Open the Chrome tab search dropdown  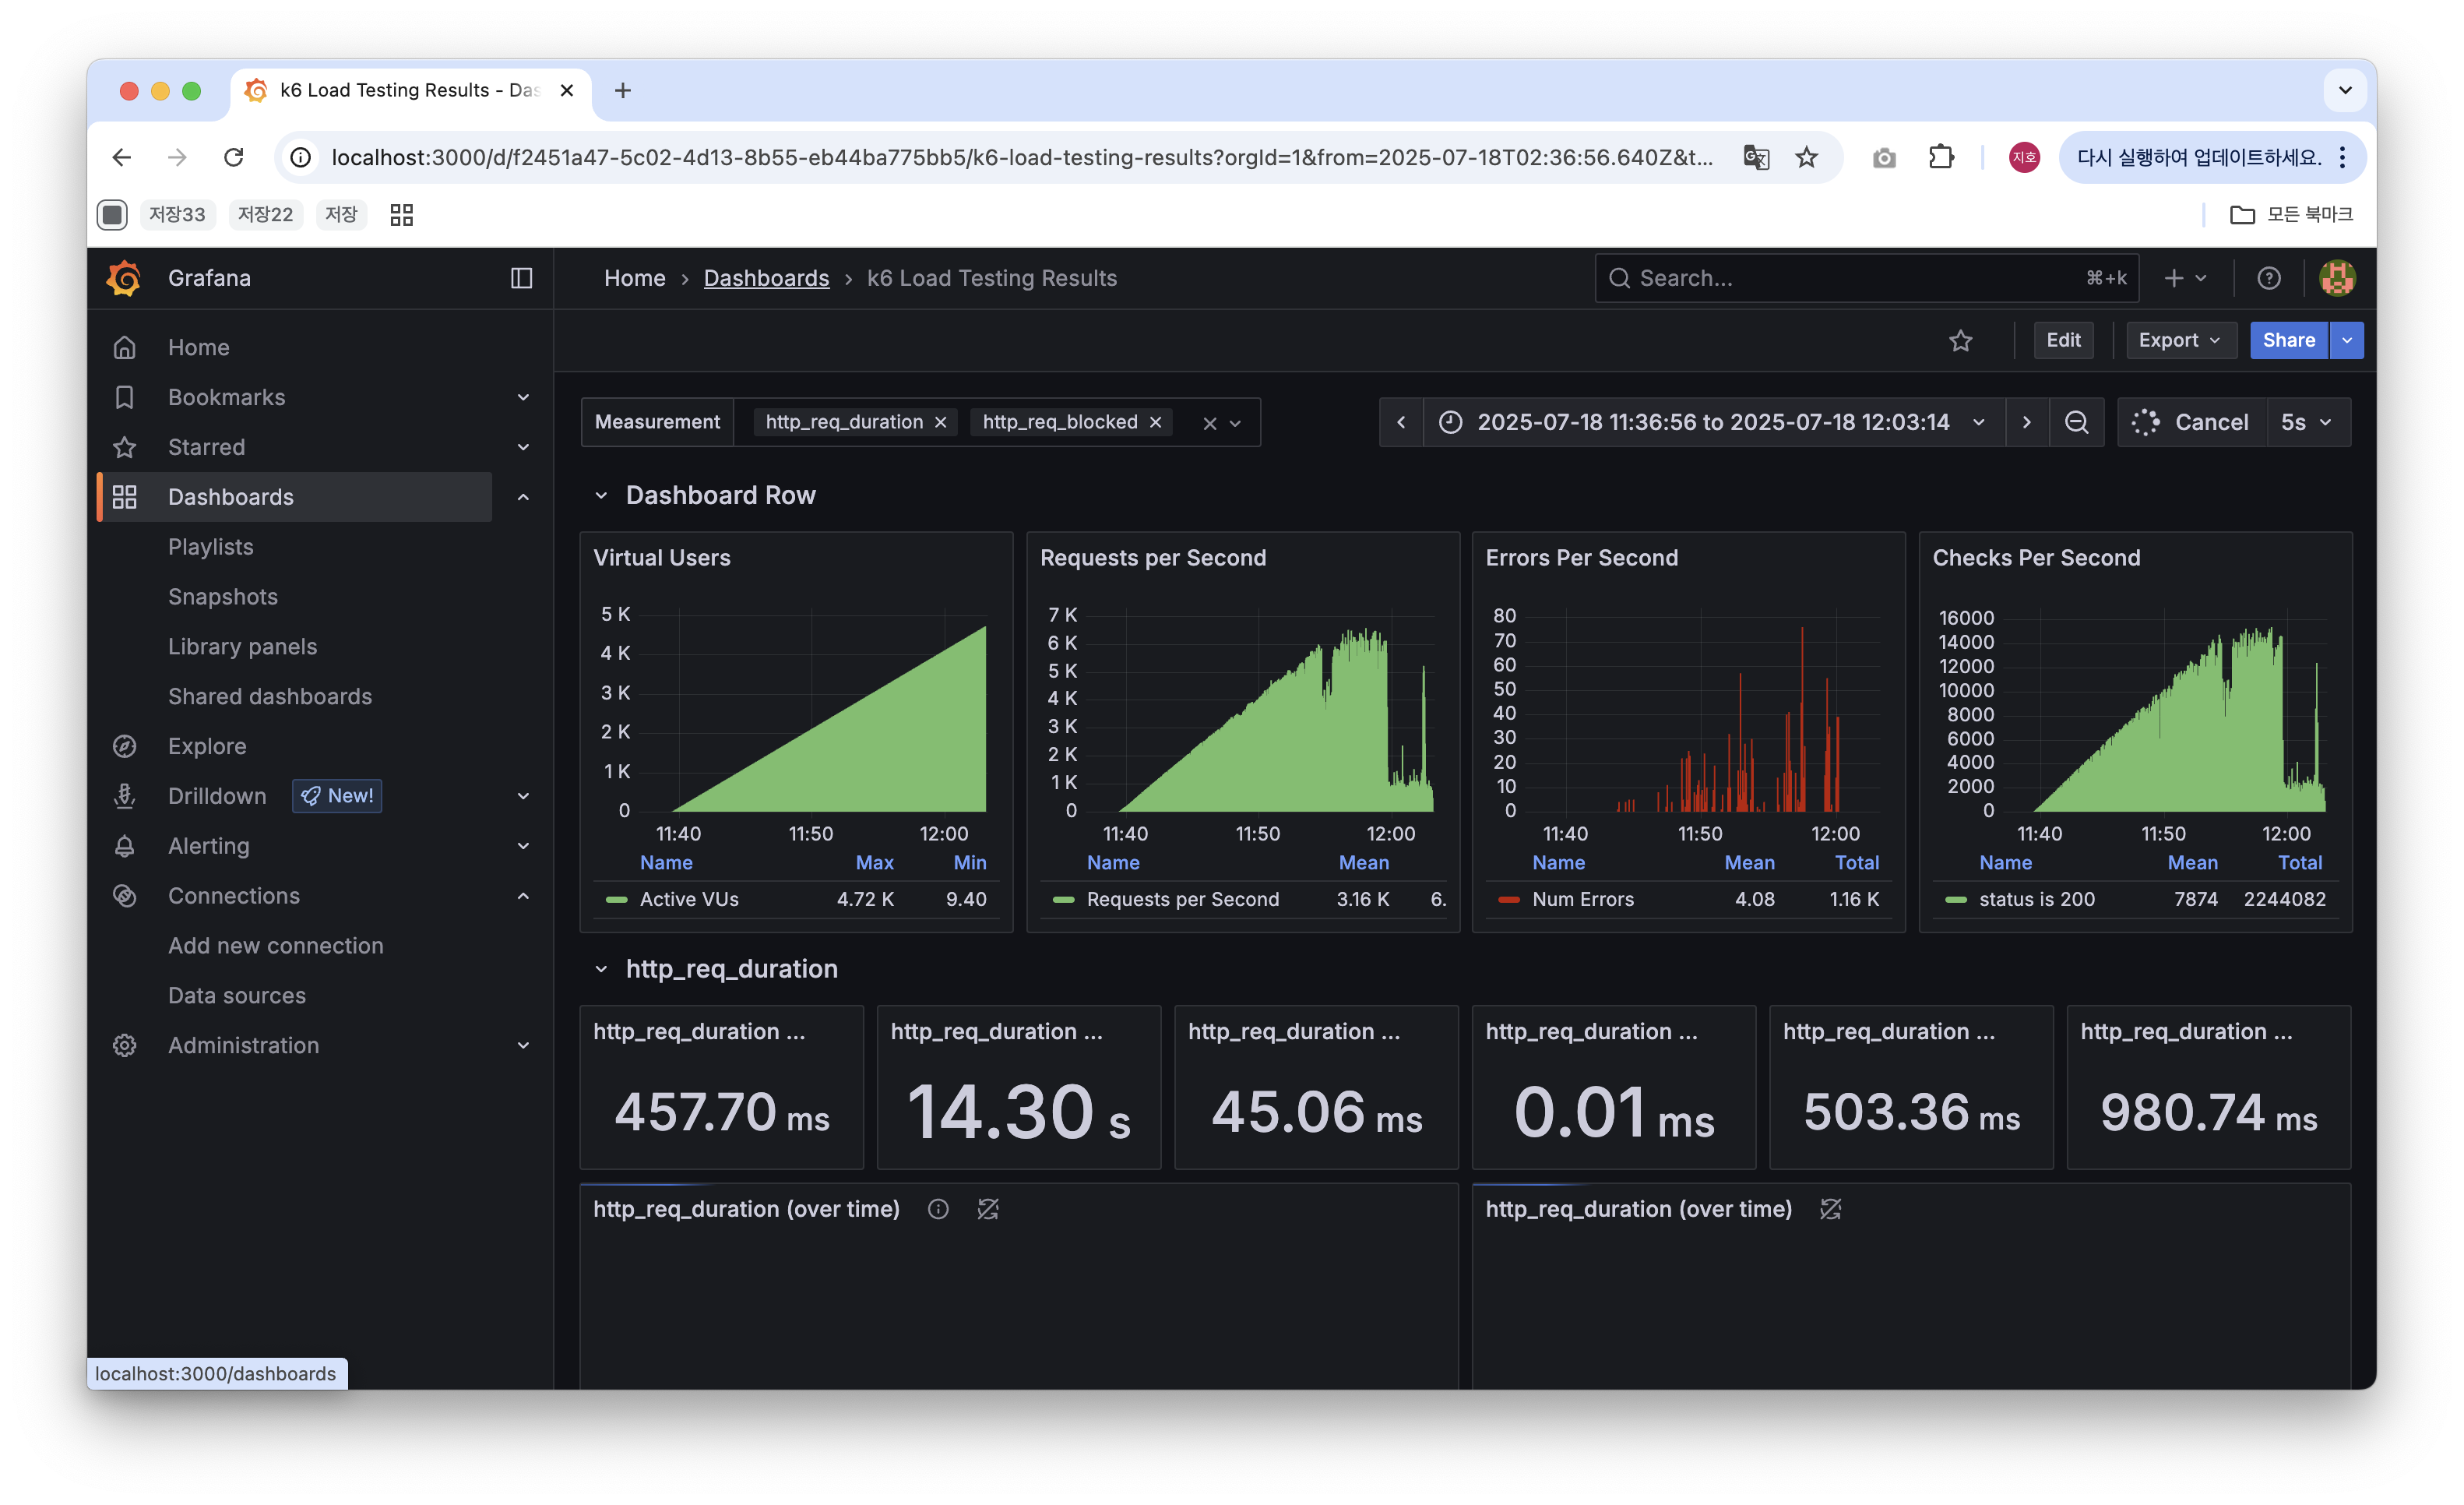pos(2344,90)
